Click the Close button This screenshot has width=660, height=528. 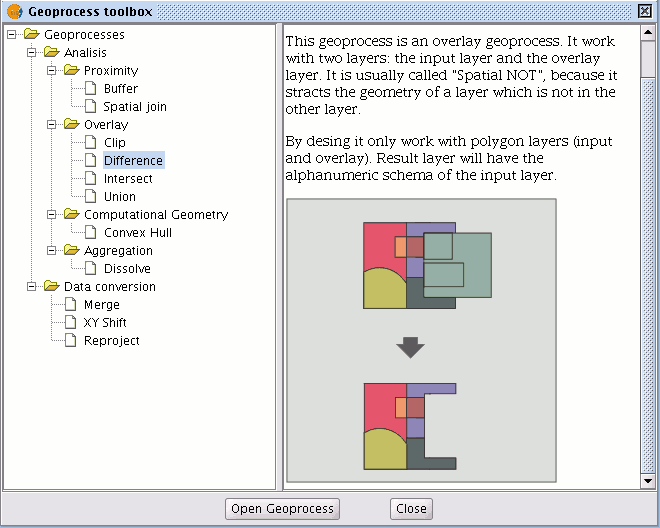[x=411, y=509]
